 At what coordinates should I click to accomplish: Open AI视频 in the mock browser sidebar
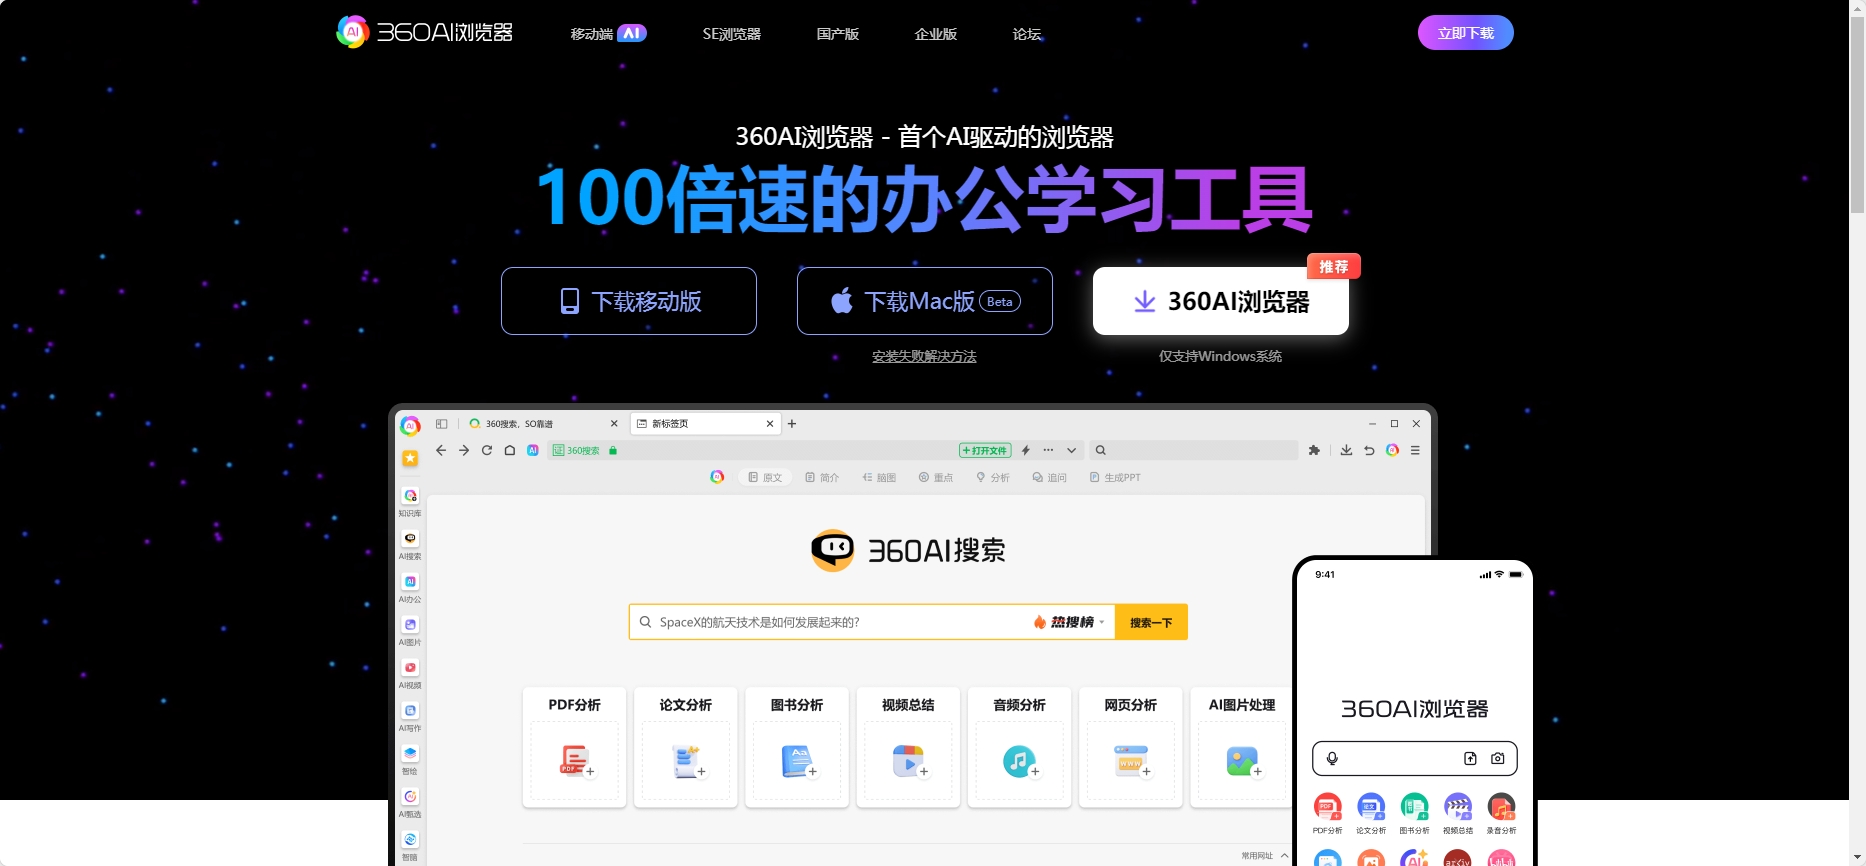tap(410, 674)
